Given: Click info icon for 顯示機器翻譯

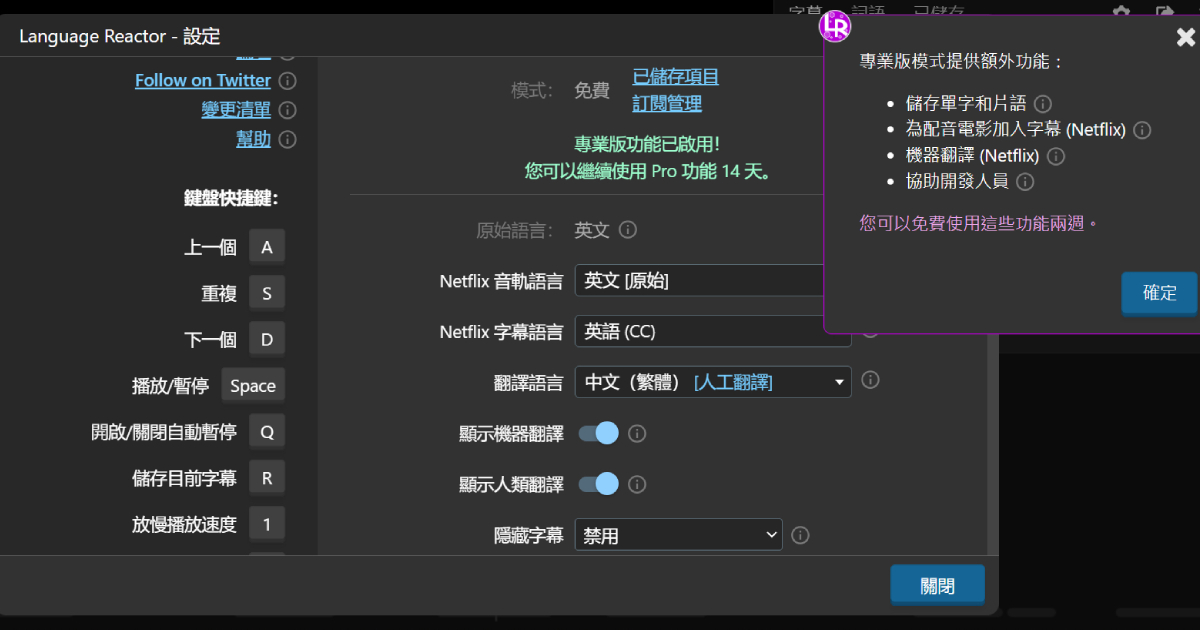Looking at the screenshot, I should coord(637,433).
